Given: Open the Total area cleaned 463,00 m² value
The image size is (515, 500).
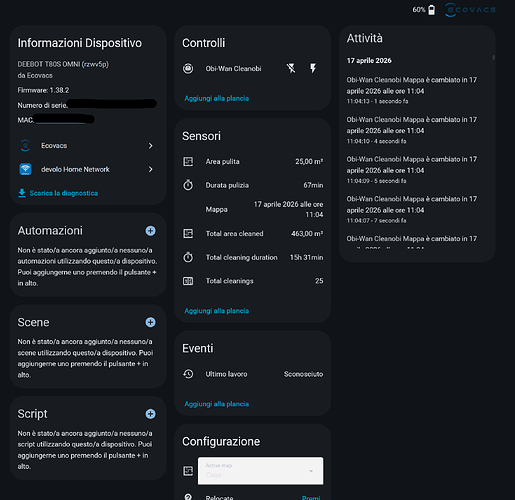Looking at the screenshot, I should point(307,233).
